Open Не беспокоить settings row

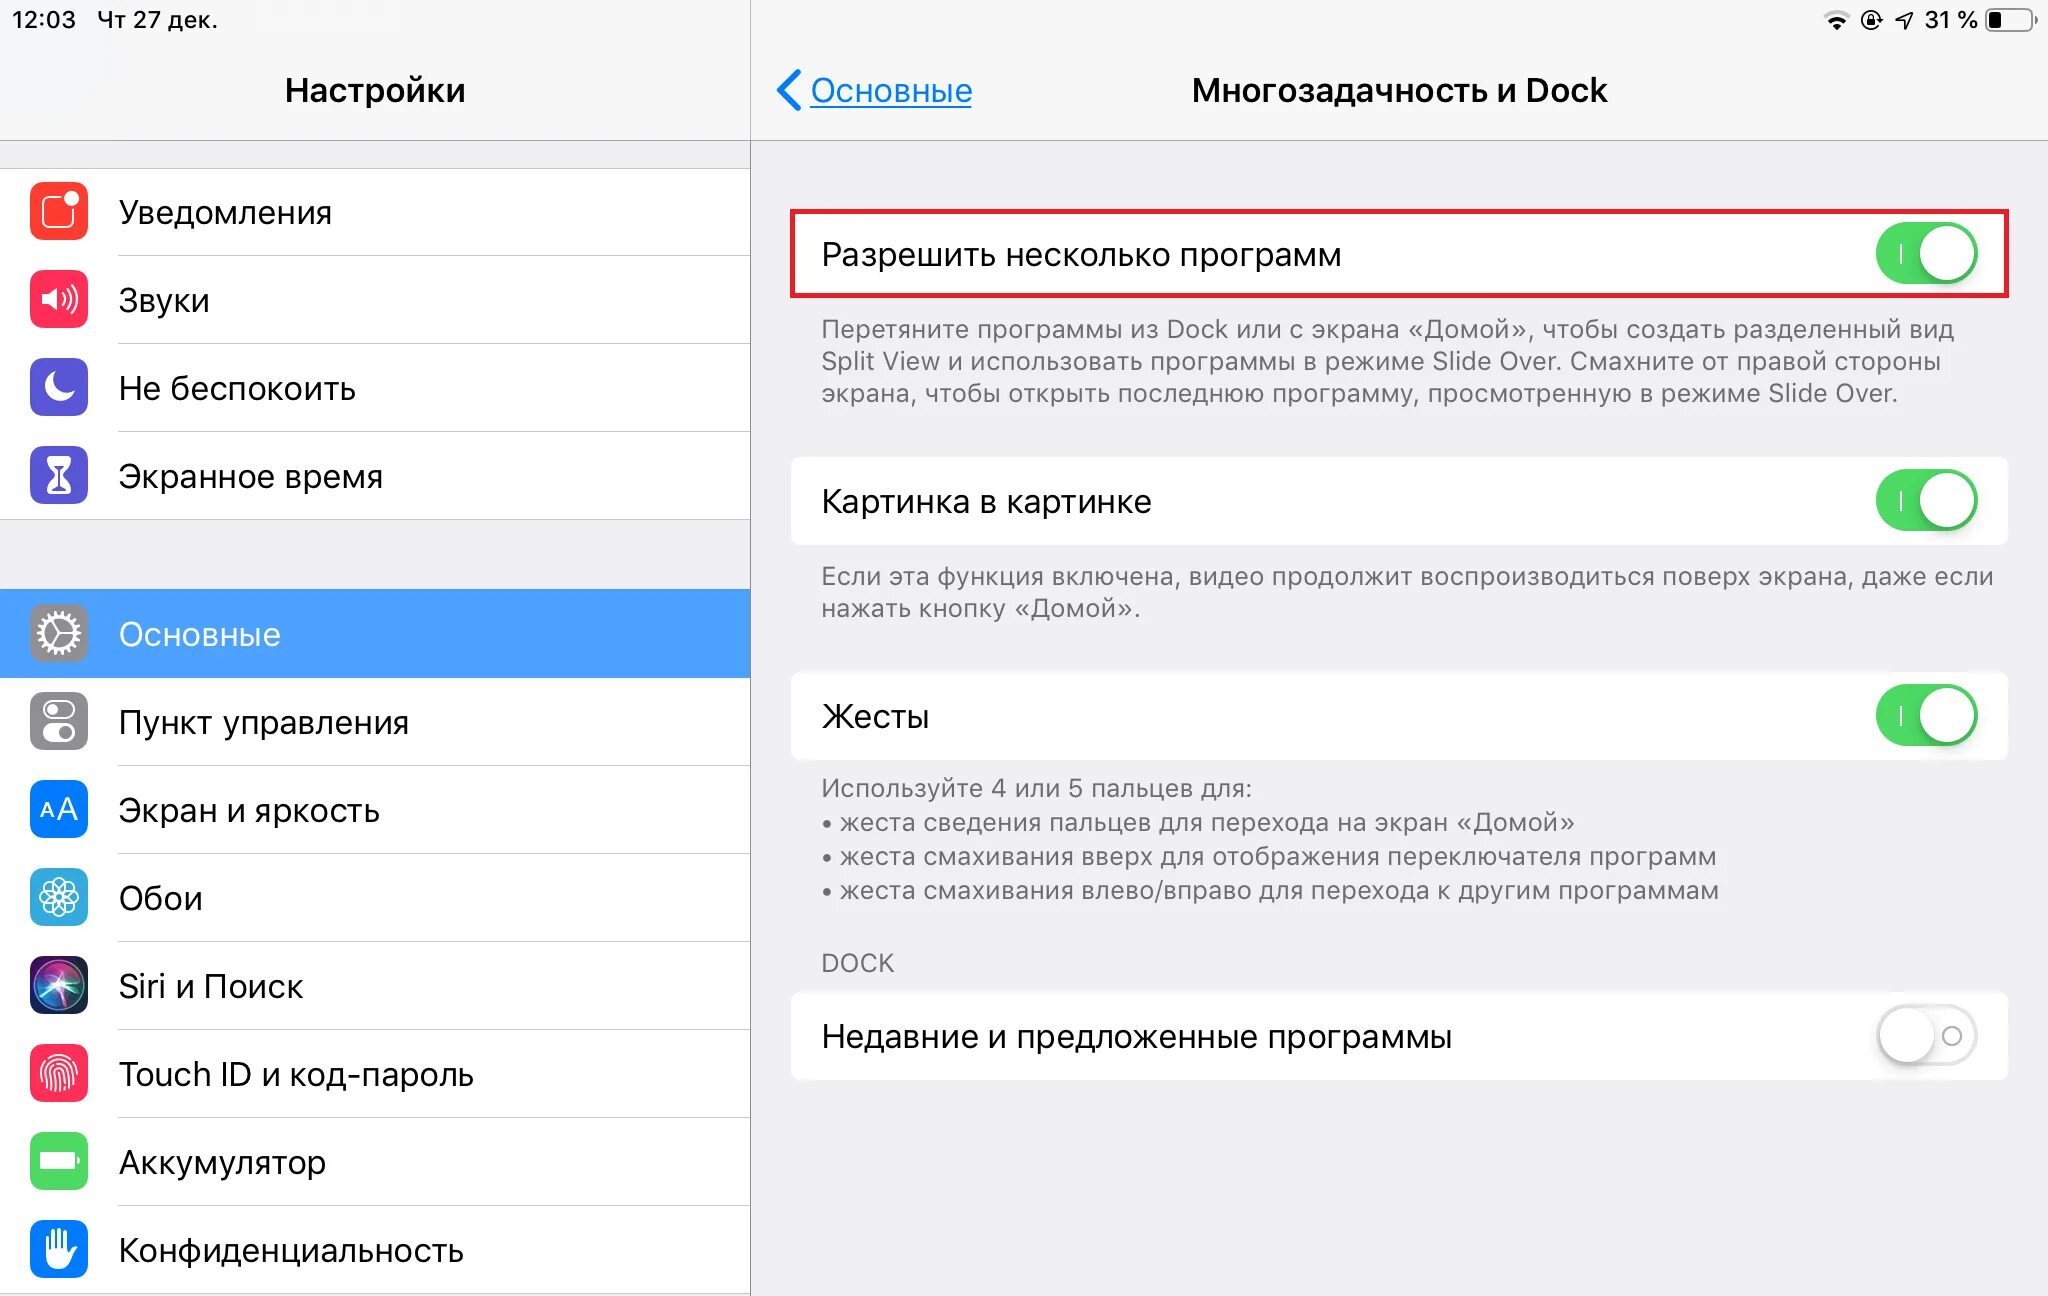(x=375, y=388)
